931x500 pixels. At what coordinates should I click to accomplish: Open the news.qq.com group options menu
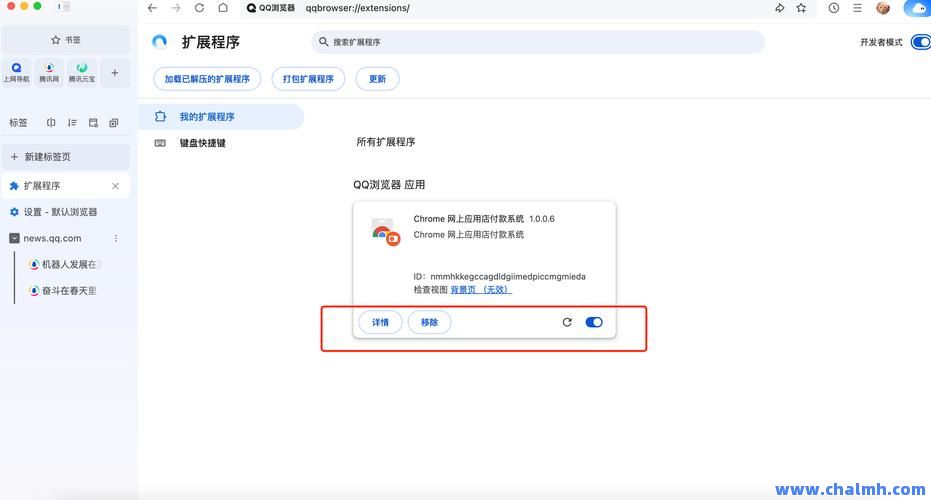click(116, 238)
